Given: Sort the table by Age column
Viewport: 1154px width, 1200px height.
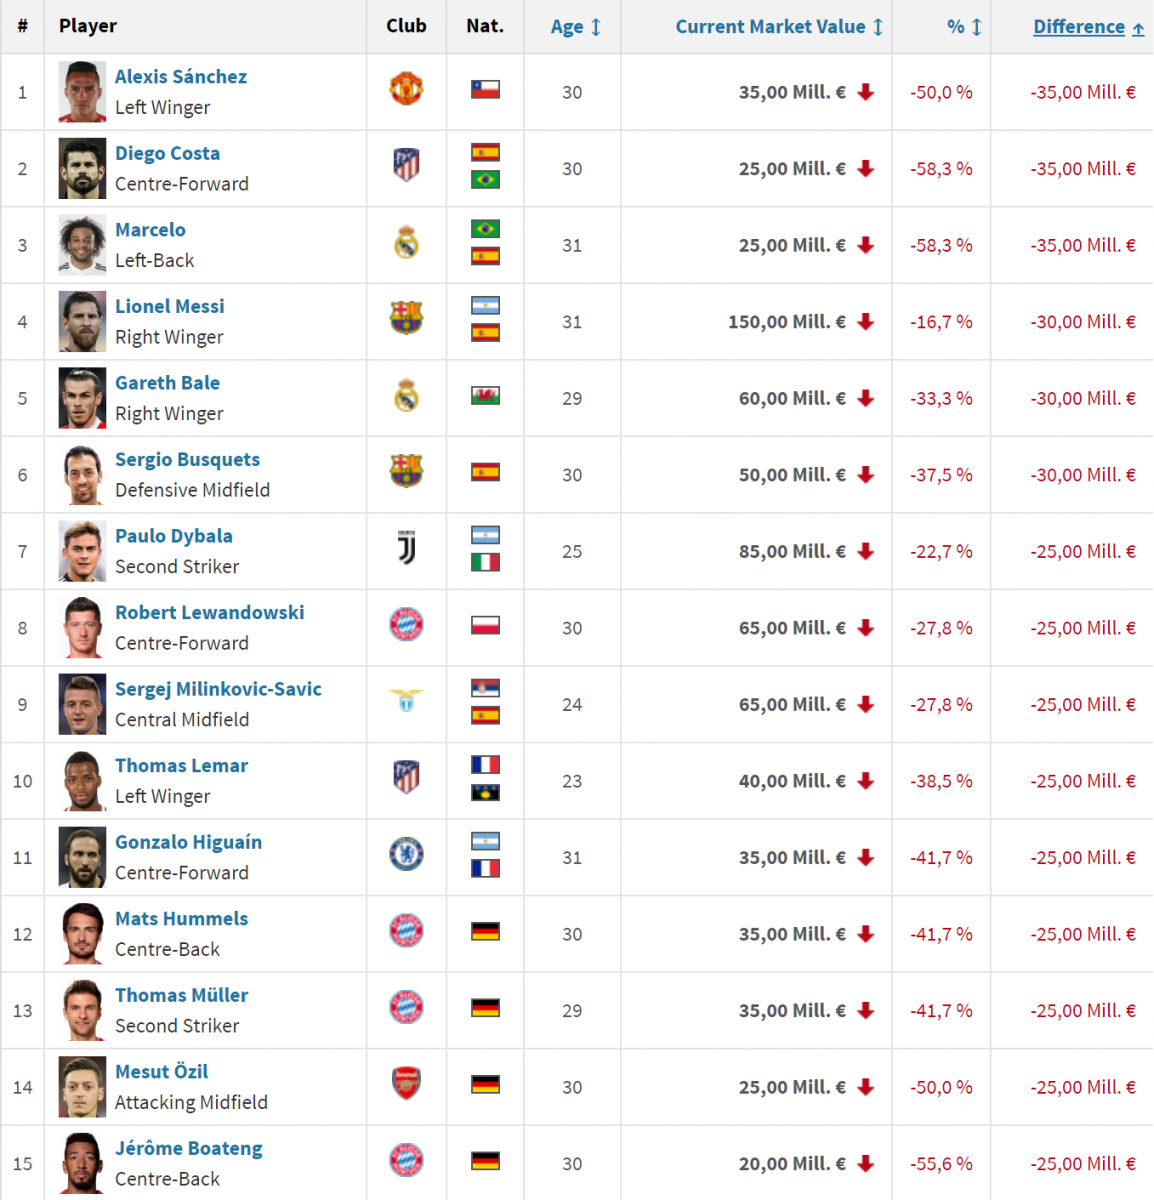Looking at the screenshot, I should 576,27.
